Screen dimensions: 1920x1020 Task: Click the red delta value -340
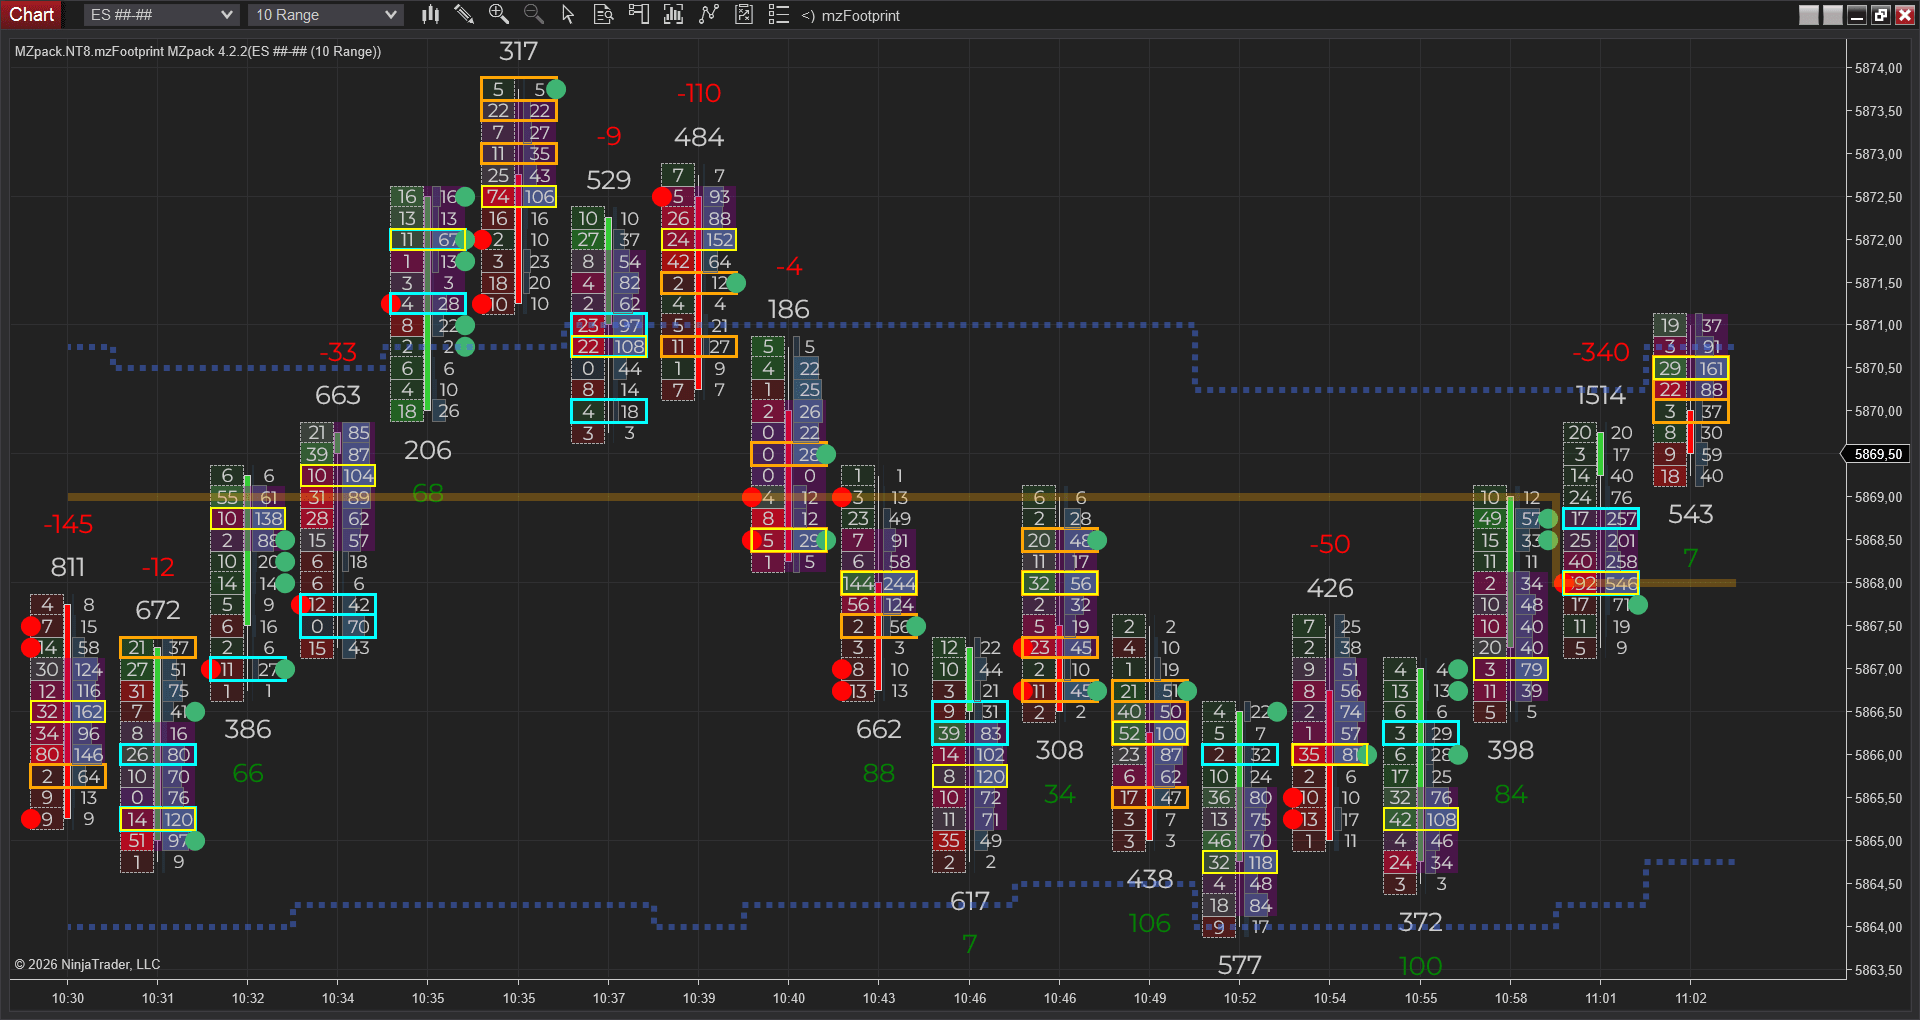coord(1600,352)
